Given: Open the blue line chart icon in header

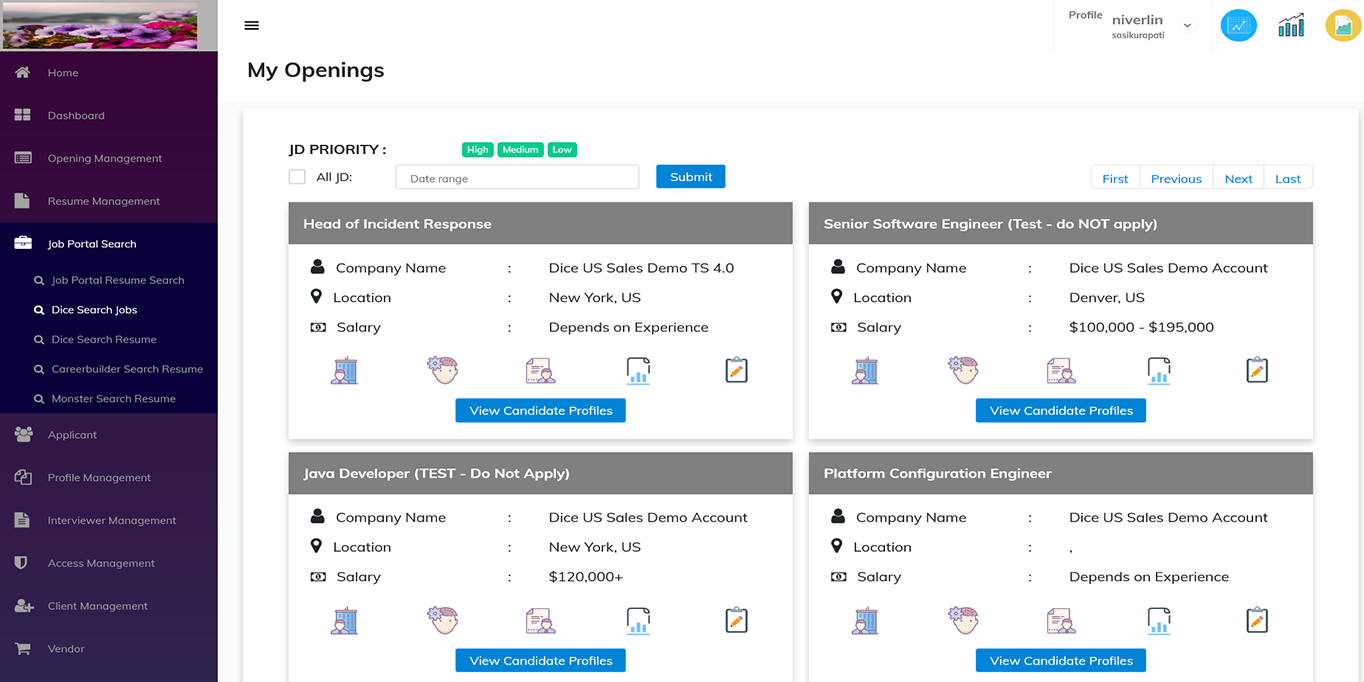Looking at the screenshot, I should pyautogui.click(x=1238, y=26).
